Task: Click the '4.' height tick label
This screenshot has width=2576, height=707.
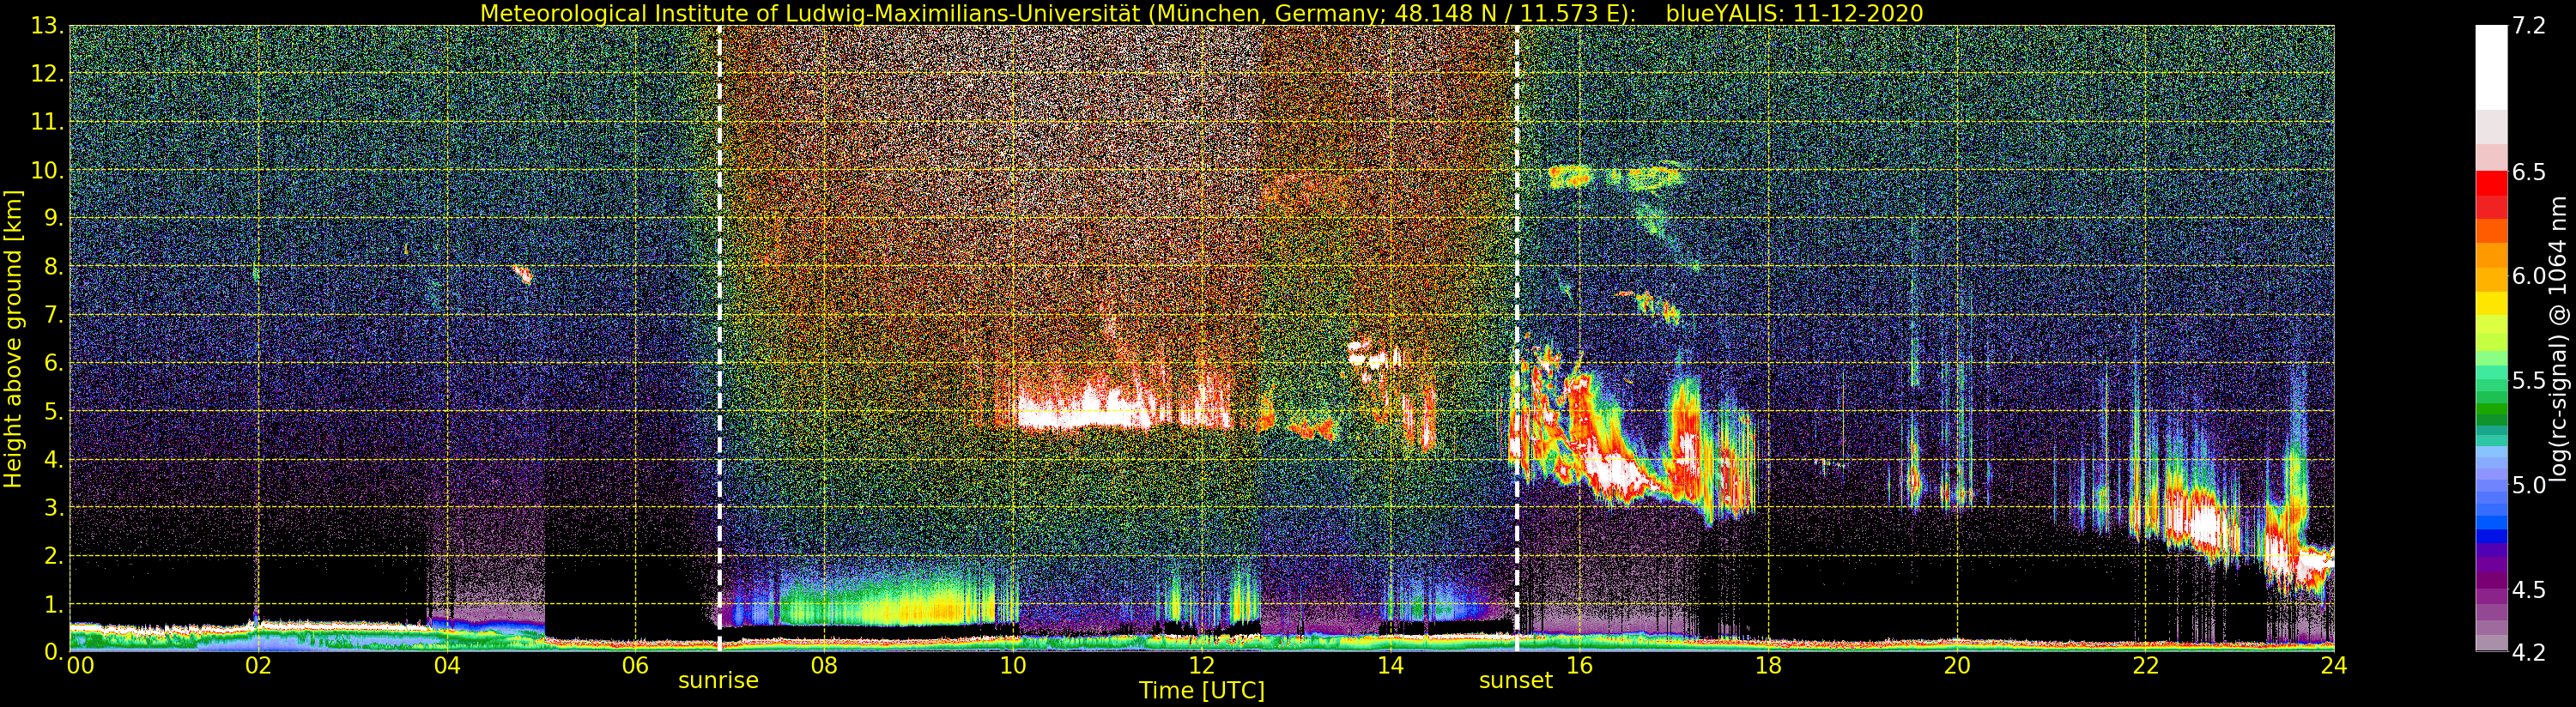Action: point(54,459)
